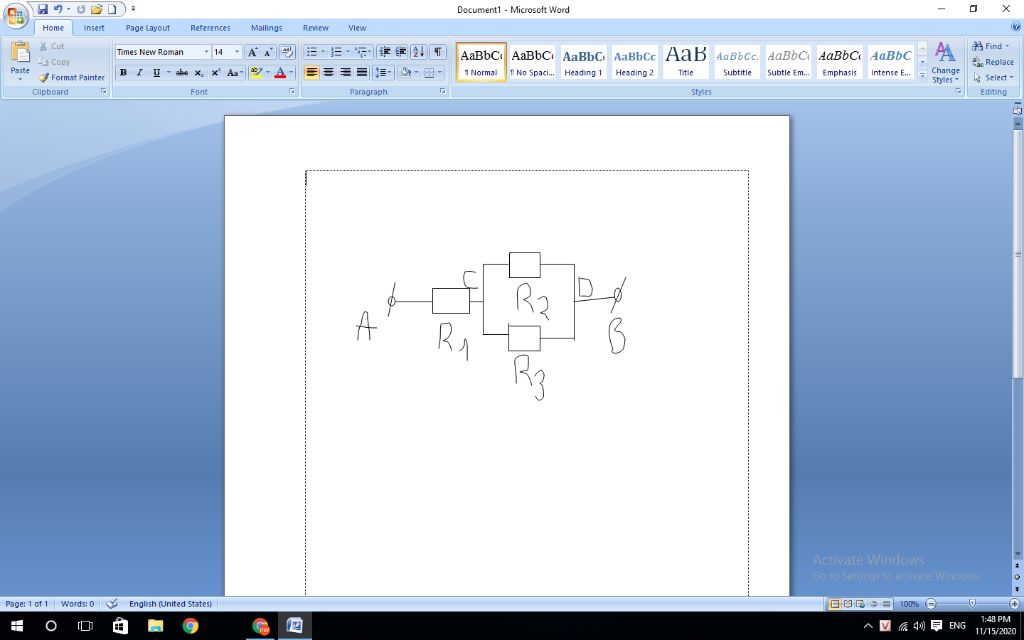The image size is (1024, 640).
Task: Open the Clipboard pane launcher
Action: 103,92
